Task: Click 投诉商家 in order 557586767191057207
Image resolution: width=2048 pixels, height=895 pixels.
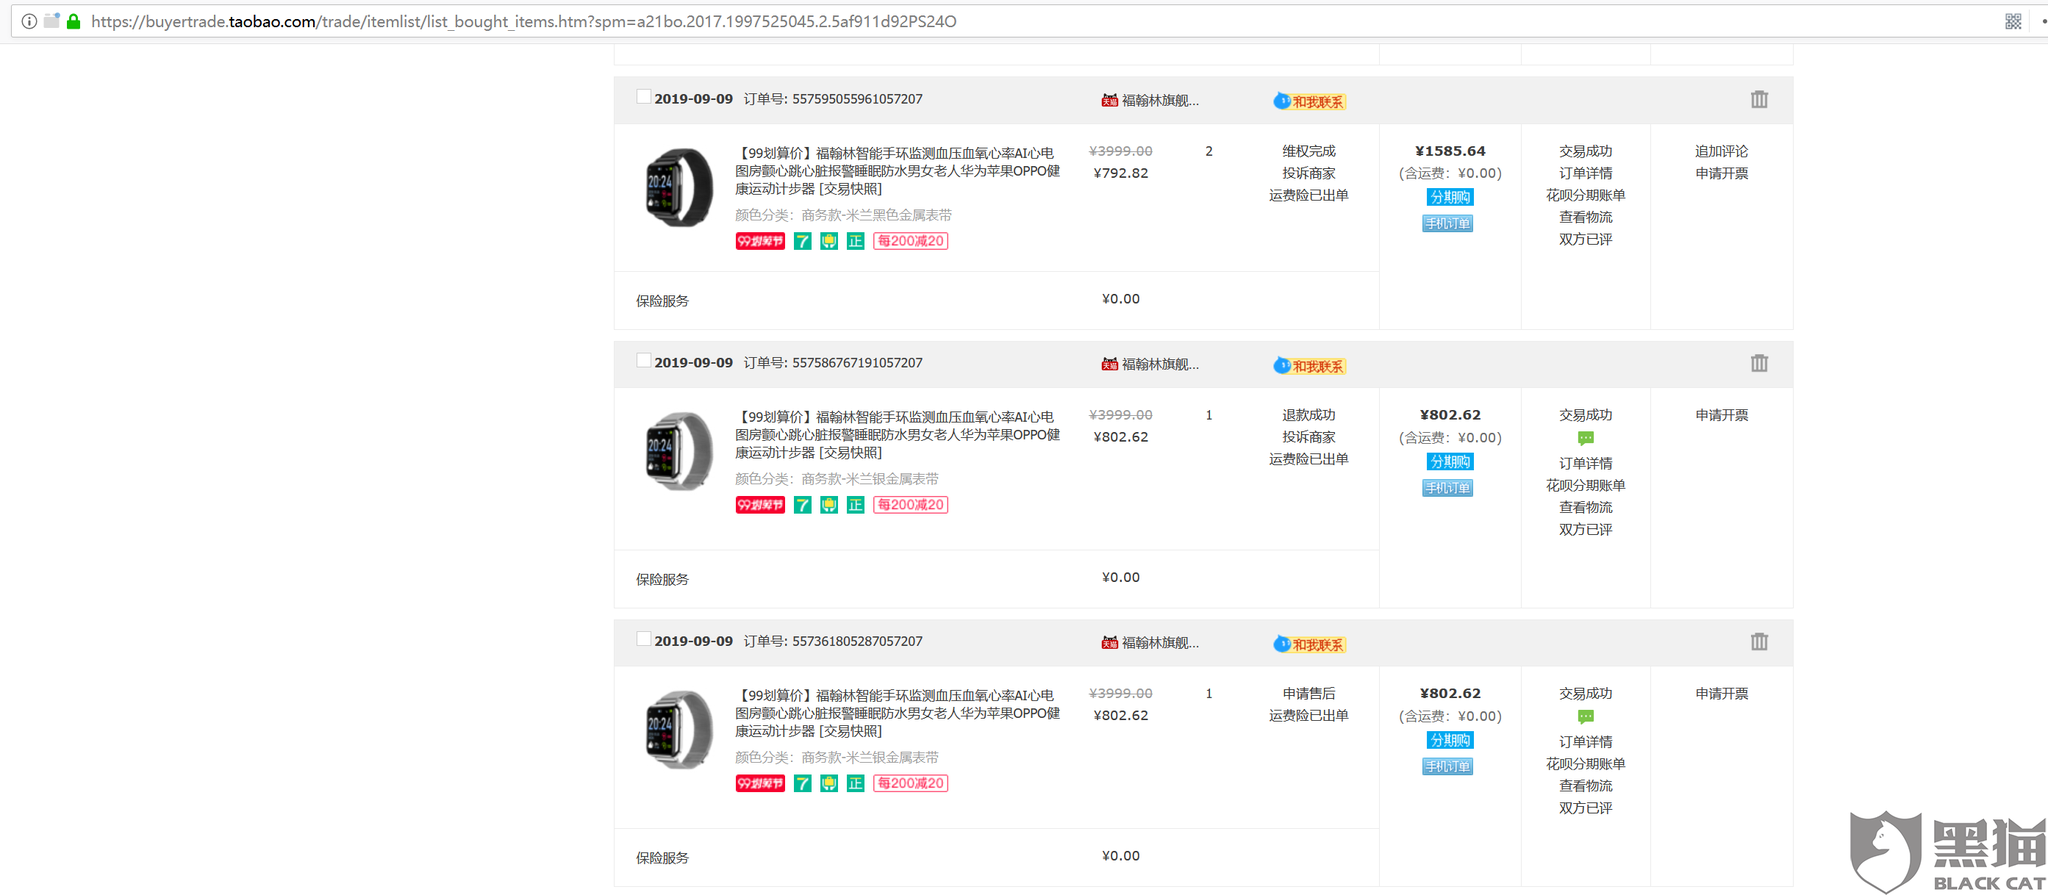Action: [1309, 437]
